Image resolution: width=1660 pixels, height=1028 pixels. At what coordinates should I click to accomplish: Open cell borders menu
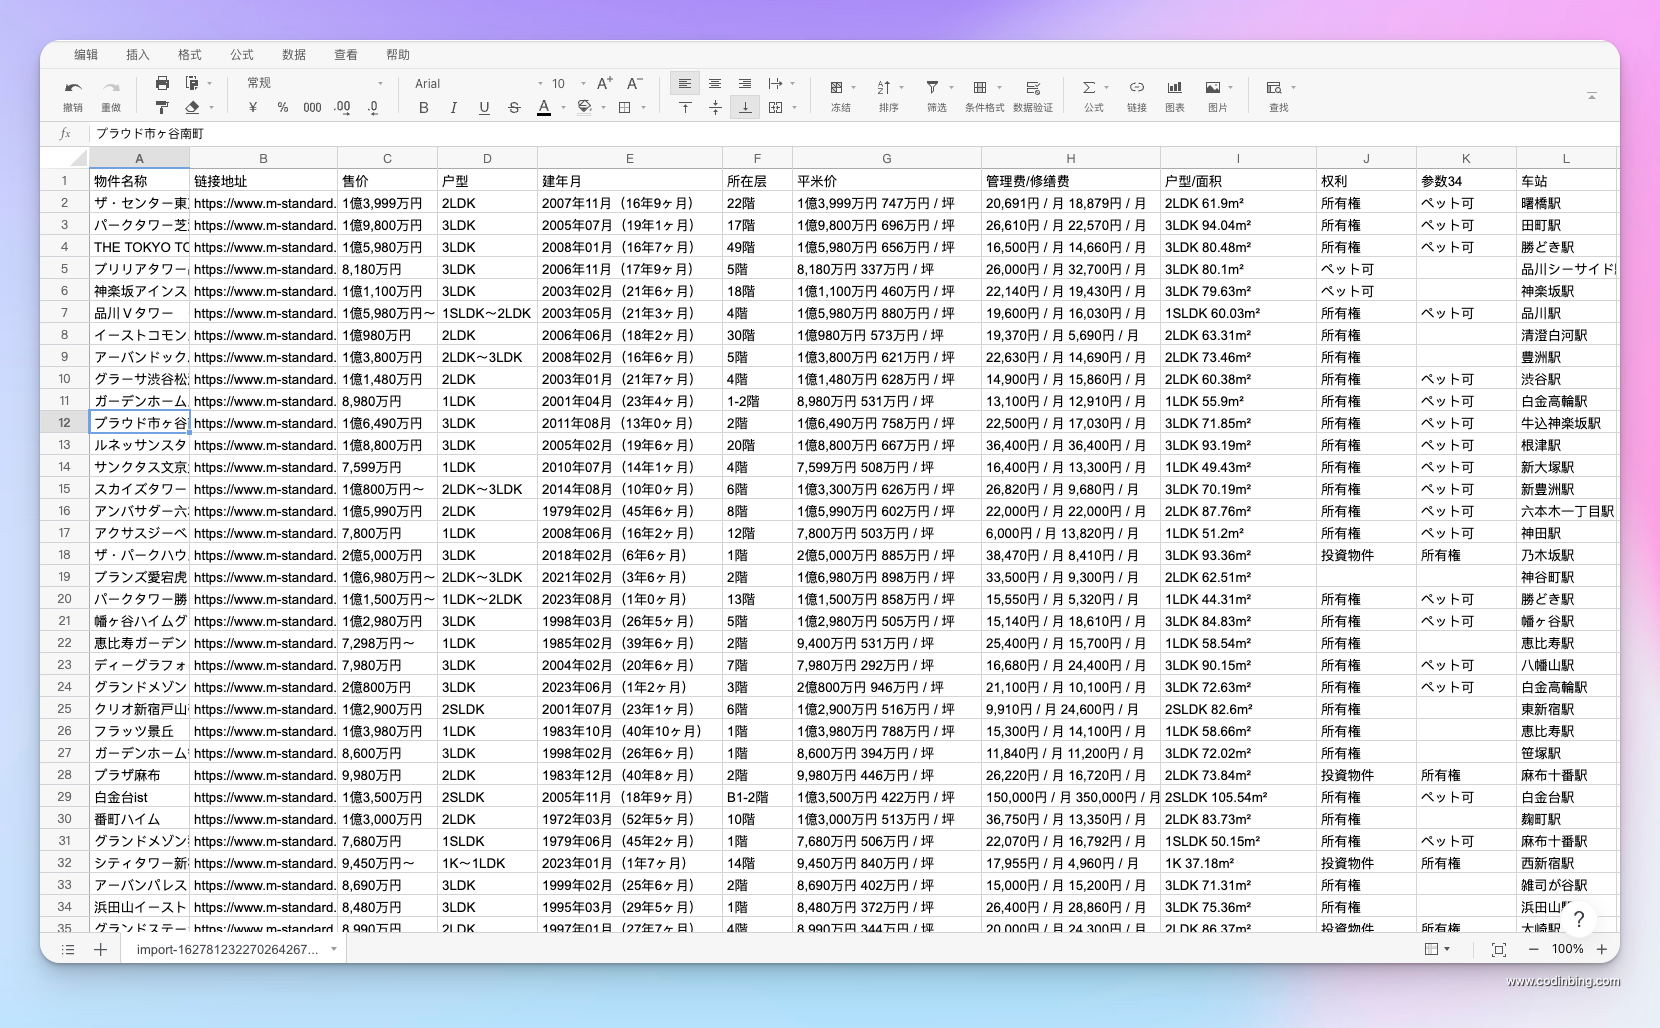[x=625, y=107]
